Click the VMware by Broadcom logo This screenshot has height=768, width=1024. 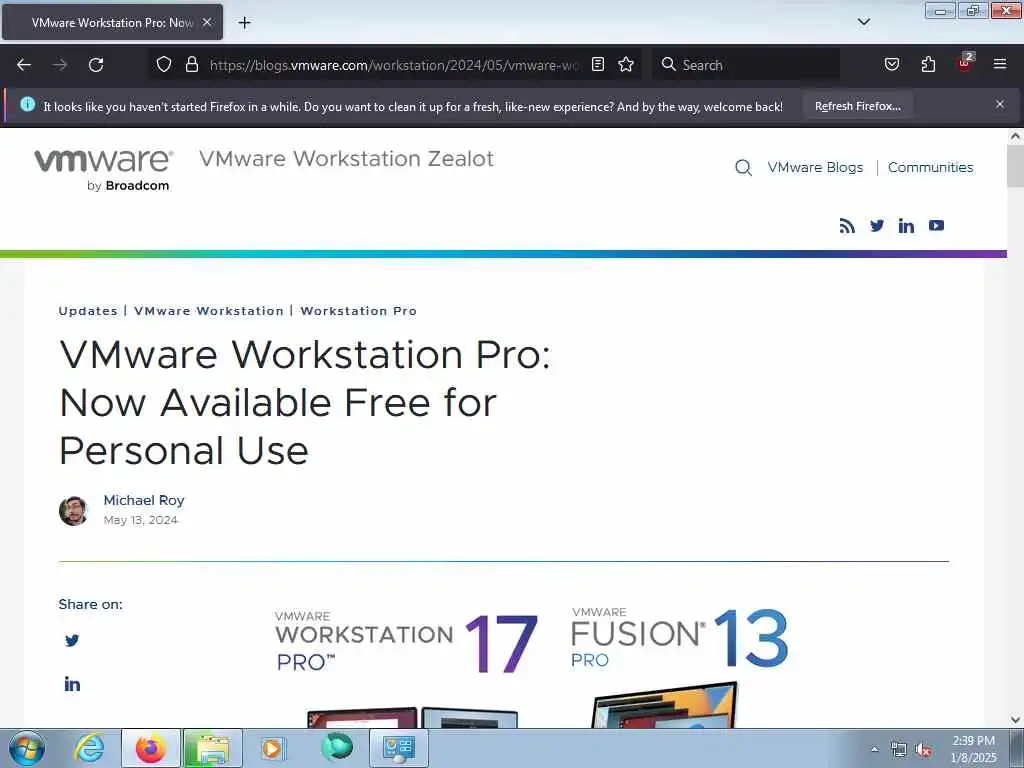click(x=104, y=169)
